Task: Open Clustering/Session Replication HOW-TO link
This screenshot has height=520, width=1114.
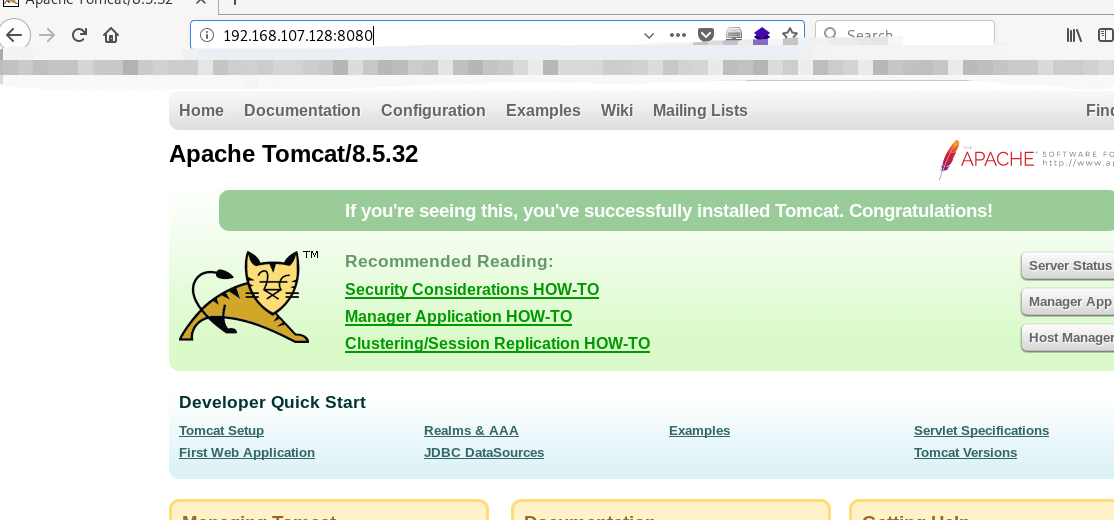Action: pyautogui.click(x=497, y=344)
